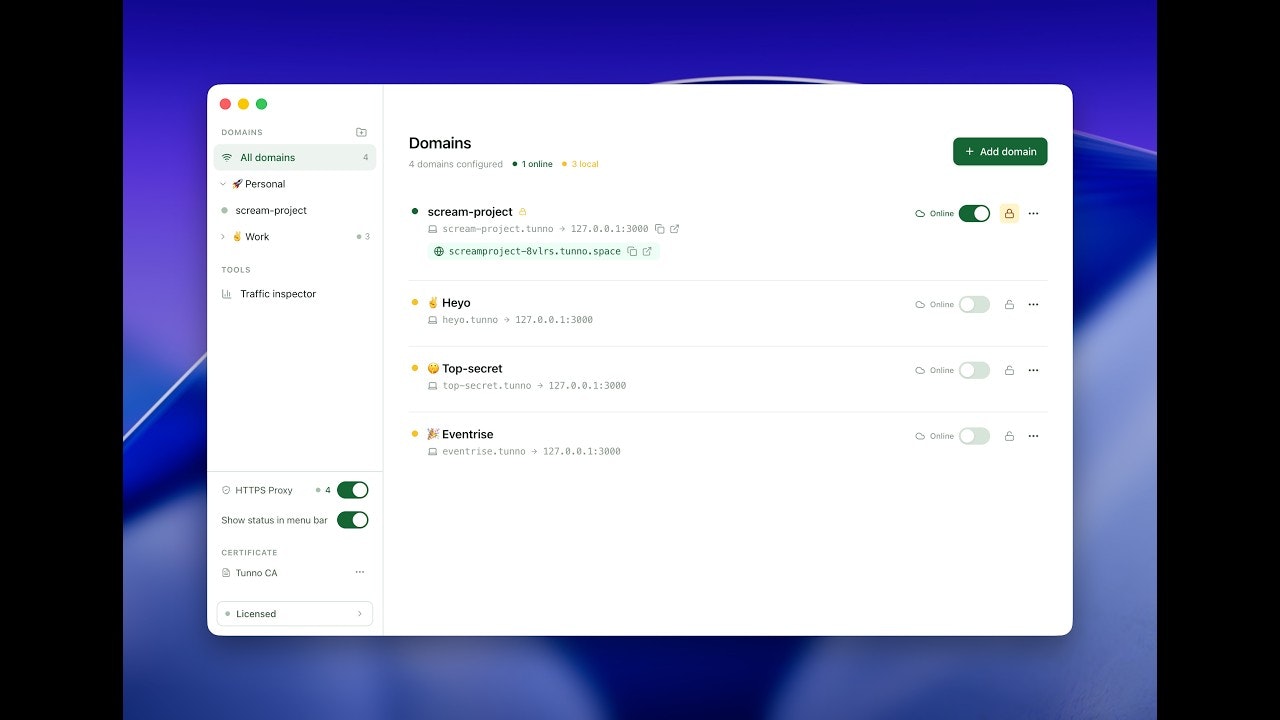The image size is (1280, 720).
Task: Turn off the scream-project Online toggle
Action: pyautogui.click(x=974, y=213)
